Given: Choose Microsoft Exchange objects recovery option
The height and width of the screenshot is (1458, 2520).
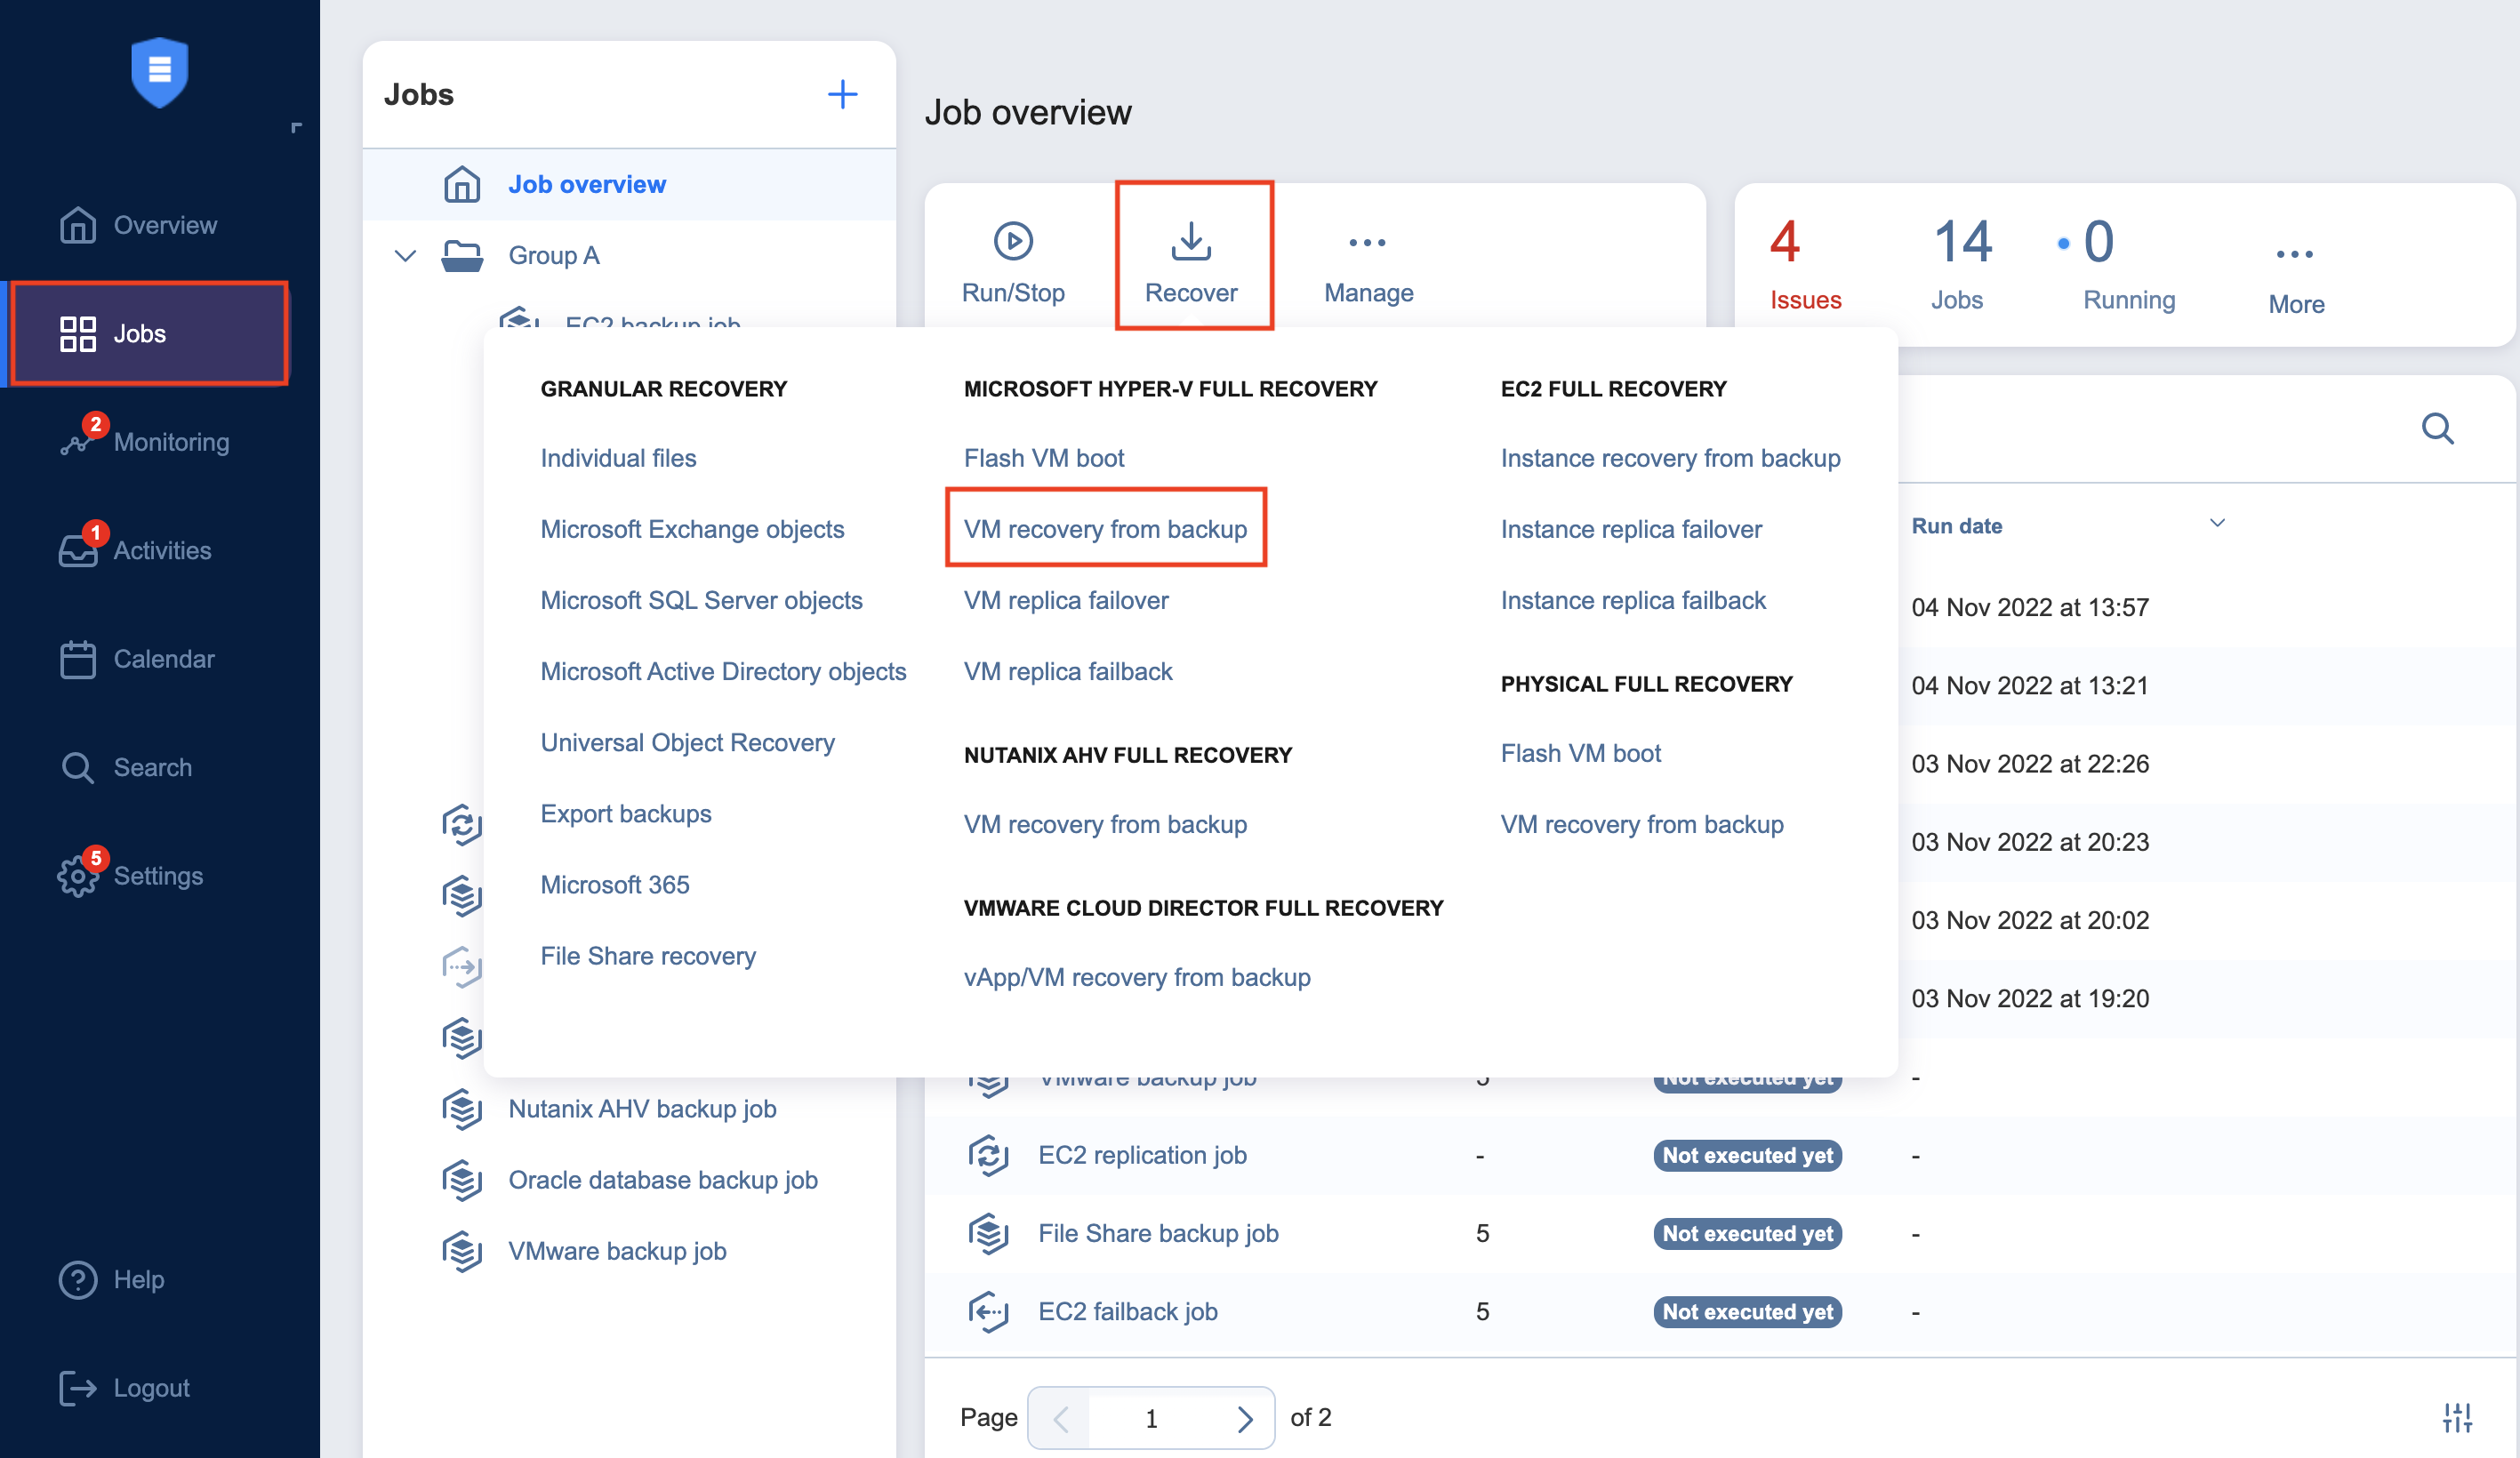Looking at the screenshot, I should pyautogui.click(x=692, y=528).
